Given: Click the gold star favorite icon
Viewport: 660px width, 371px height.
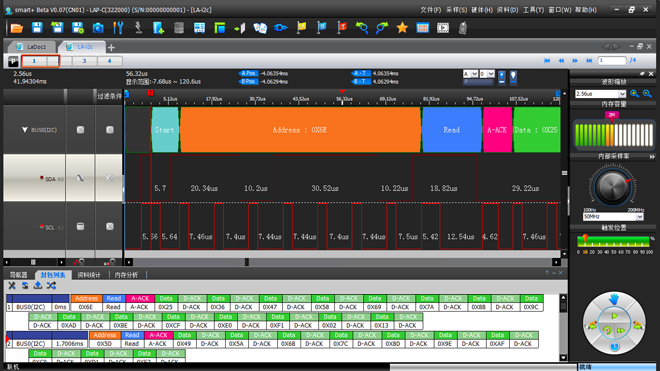Looking at the screenshot, I should pyautogui.click(x=402, y=28).
